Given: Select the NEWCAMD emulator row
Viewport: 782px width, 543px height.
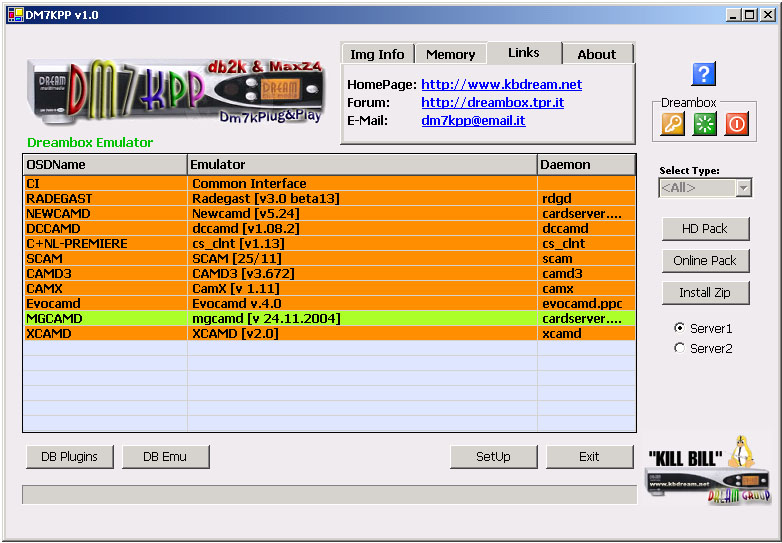Looking at the screenshot, I should 329,213.
